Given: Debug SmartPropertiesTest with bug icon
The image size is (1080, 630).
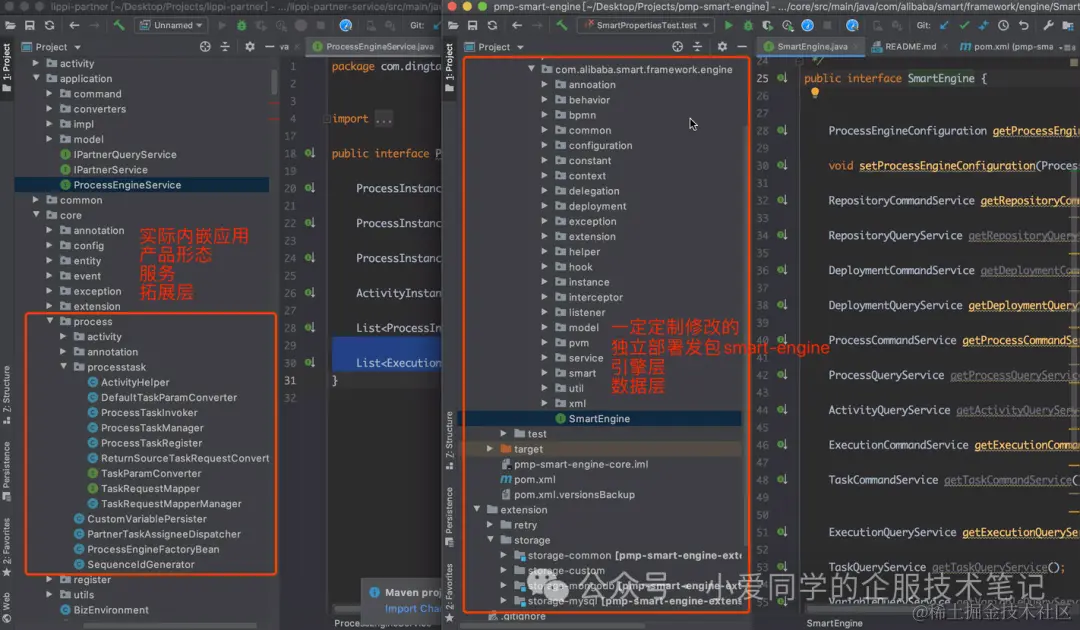Looking at the screenshot, I should click(x=748, y=25).
